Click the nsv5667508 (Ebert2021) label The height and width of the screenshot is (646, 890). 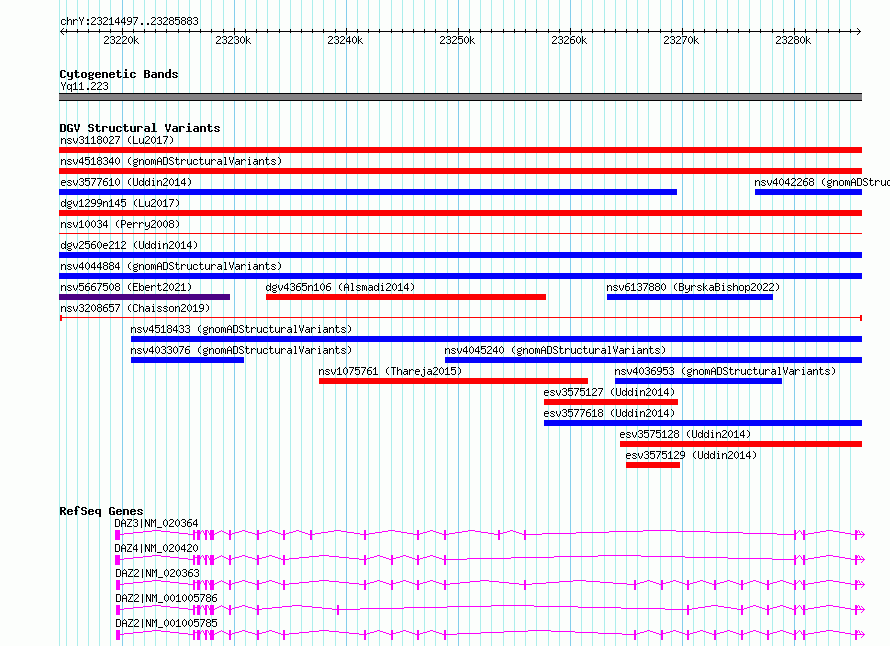(126, 287)
